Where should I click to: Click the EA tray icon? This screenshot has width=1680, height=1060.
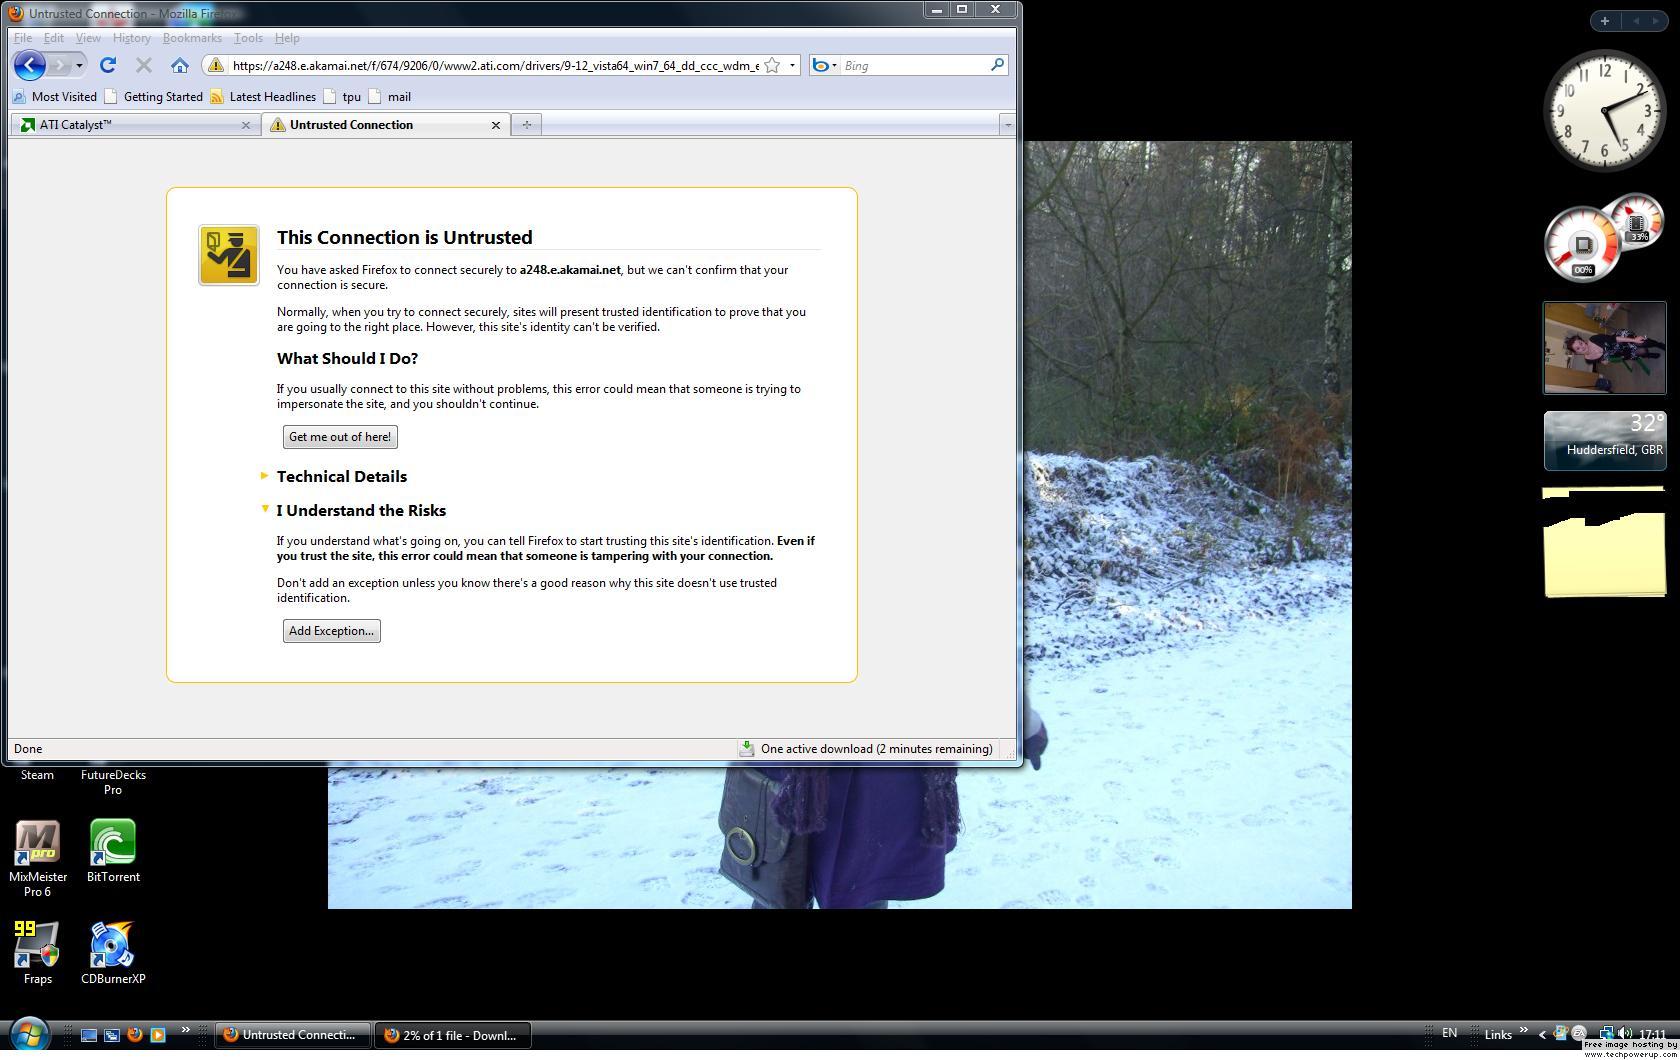tap(1579, 1034)
